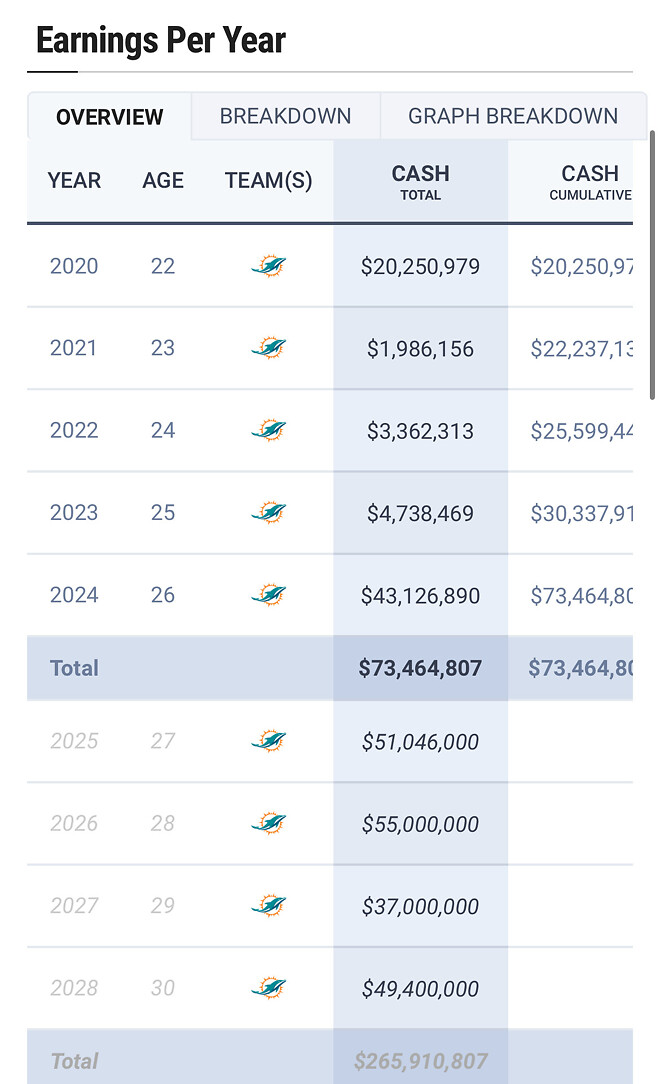Select the 2024 cash total $43,126,890
The height and width of the screenshot is (1084, 660).
(x=420, y=596)
